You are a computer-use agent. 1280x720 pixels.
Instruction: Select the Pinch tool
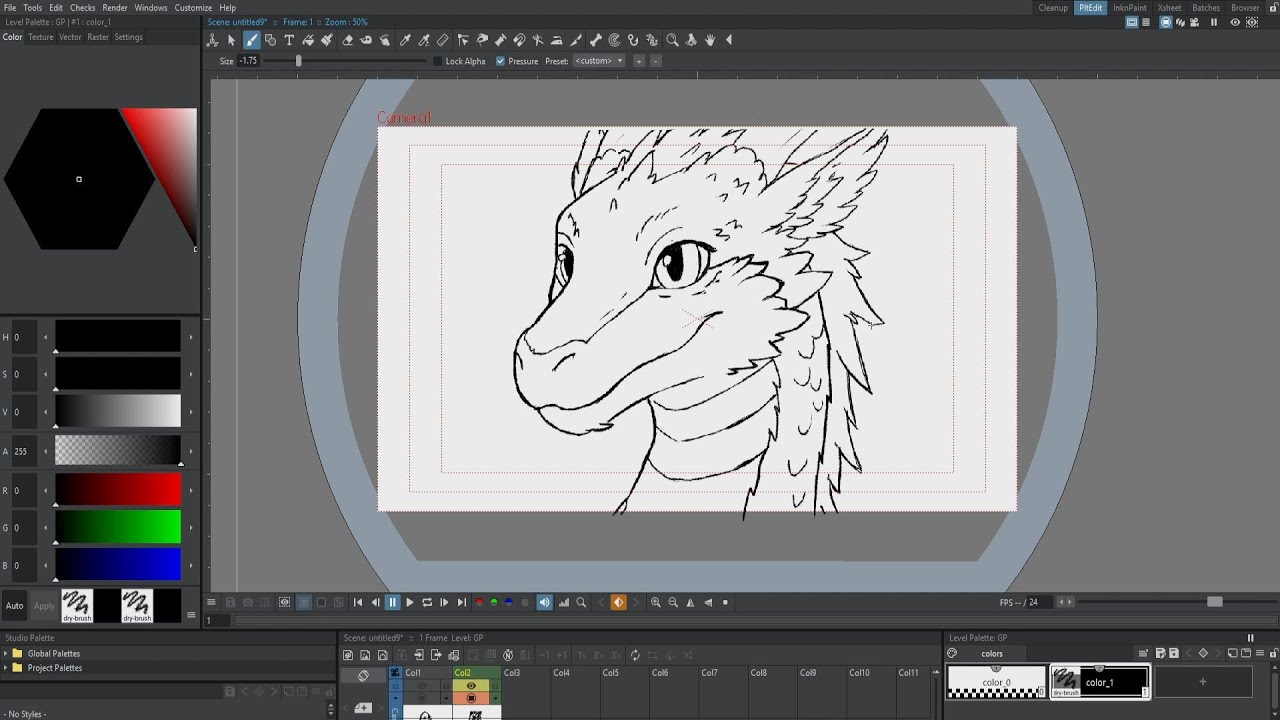click(482, 40)
